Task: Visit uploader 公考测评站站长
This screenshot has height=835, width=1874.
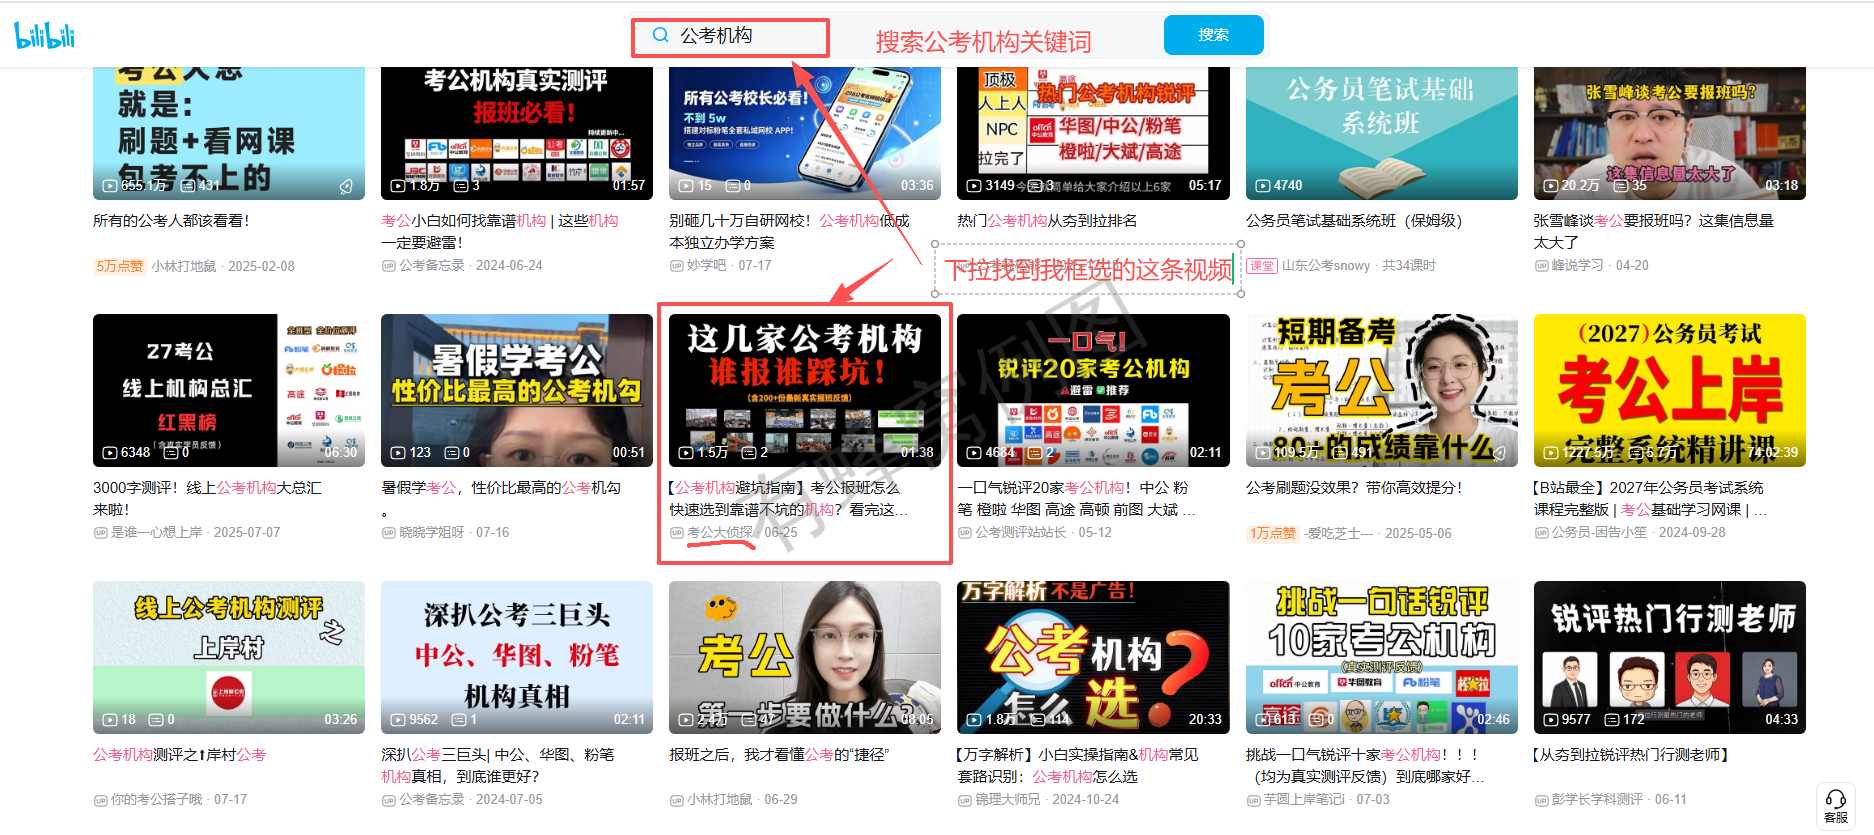Action: coord(1021,533)
